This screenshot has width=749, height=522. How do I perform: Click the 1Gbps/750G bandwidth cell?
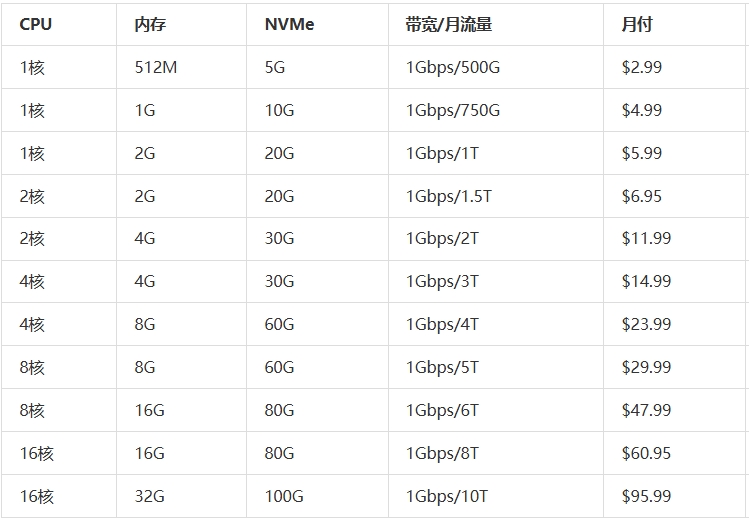(452, 111)
